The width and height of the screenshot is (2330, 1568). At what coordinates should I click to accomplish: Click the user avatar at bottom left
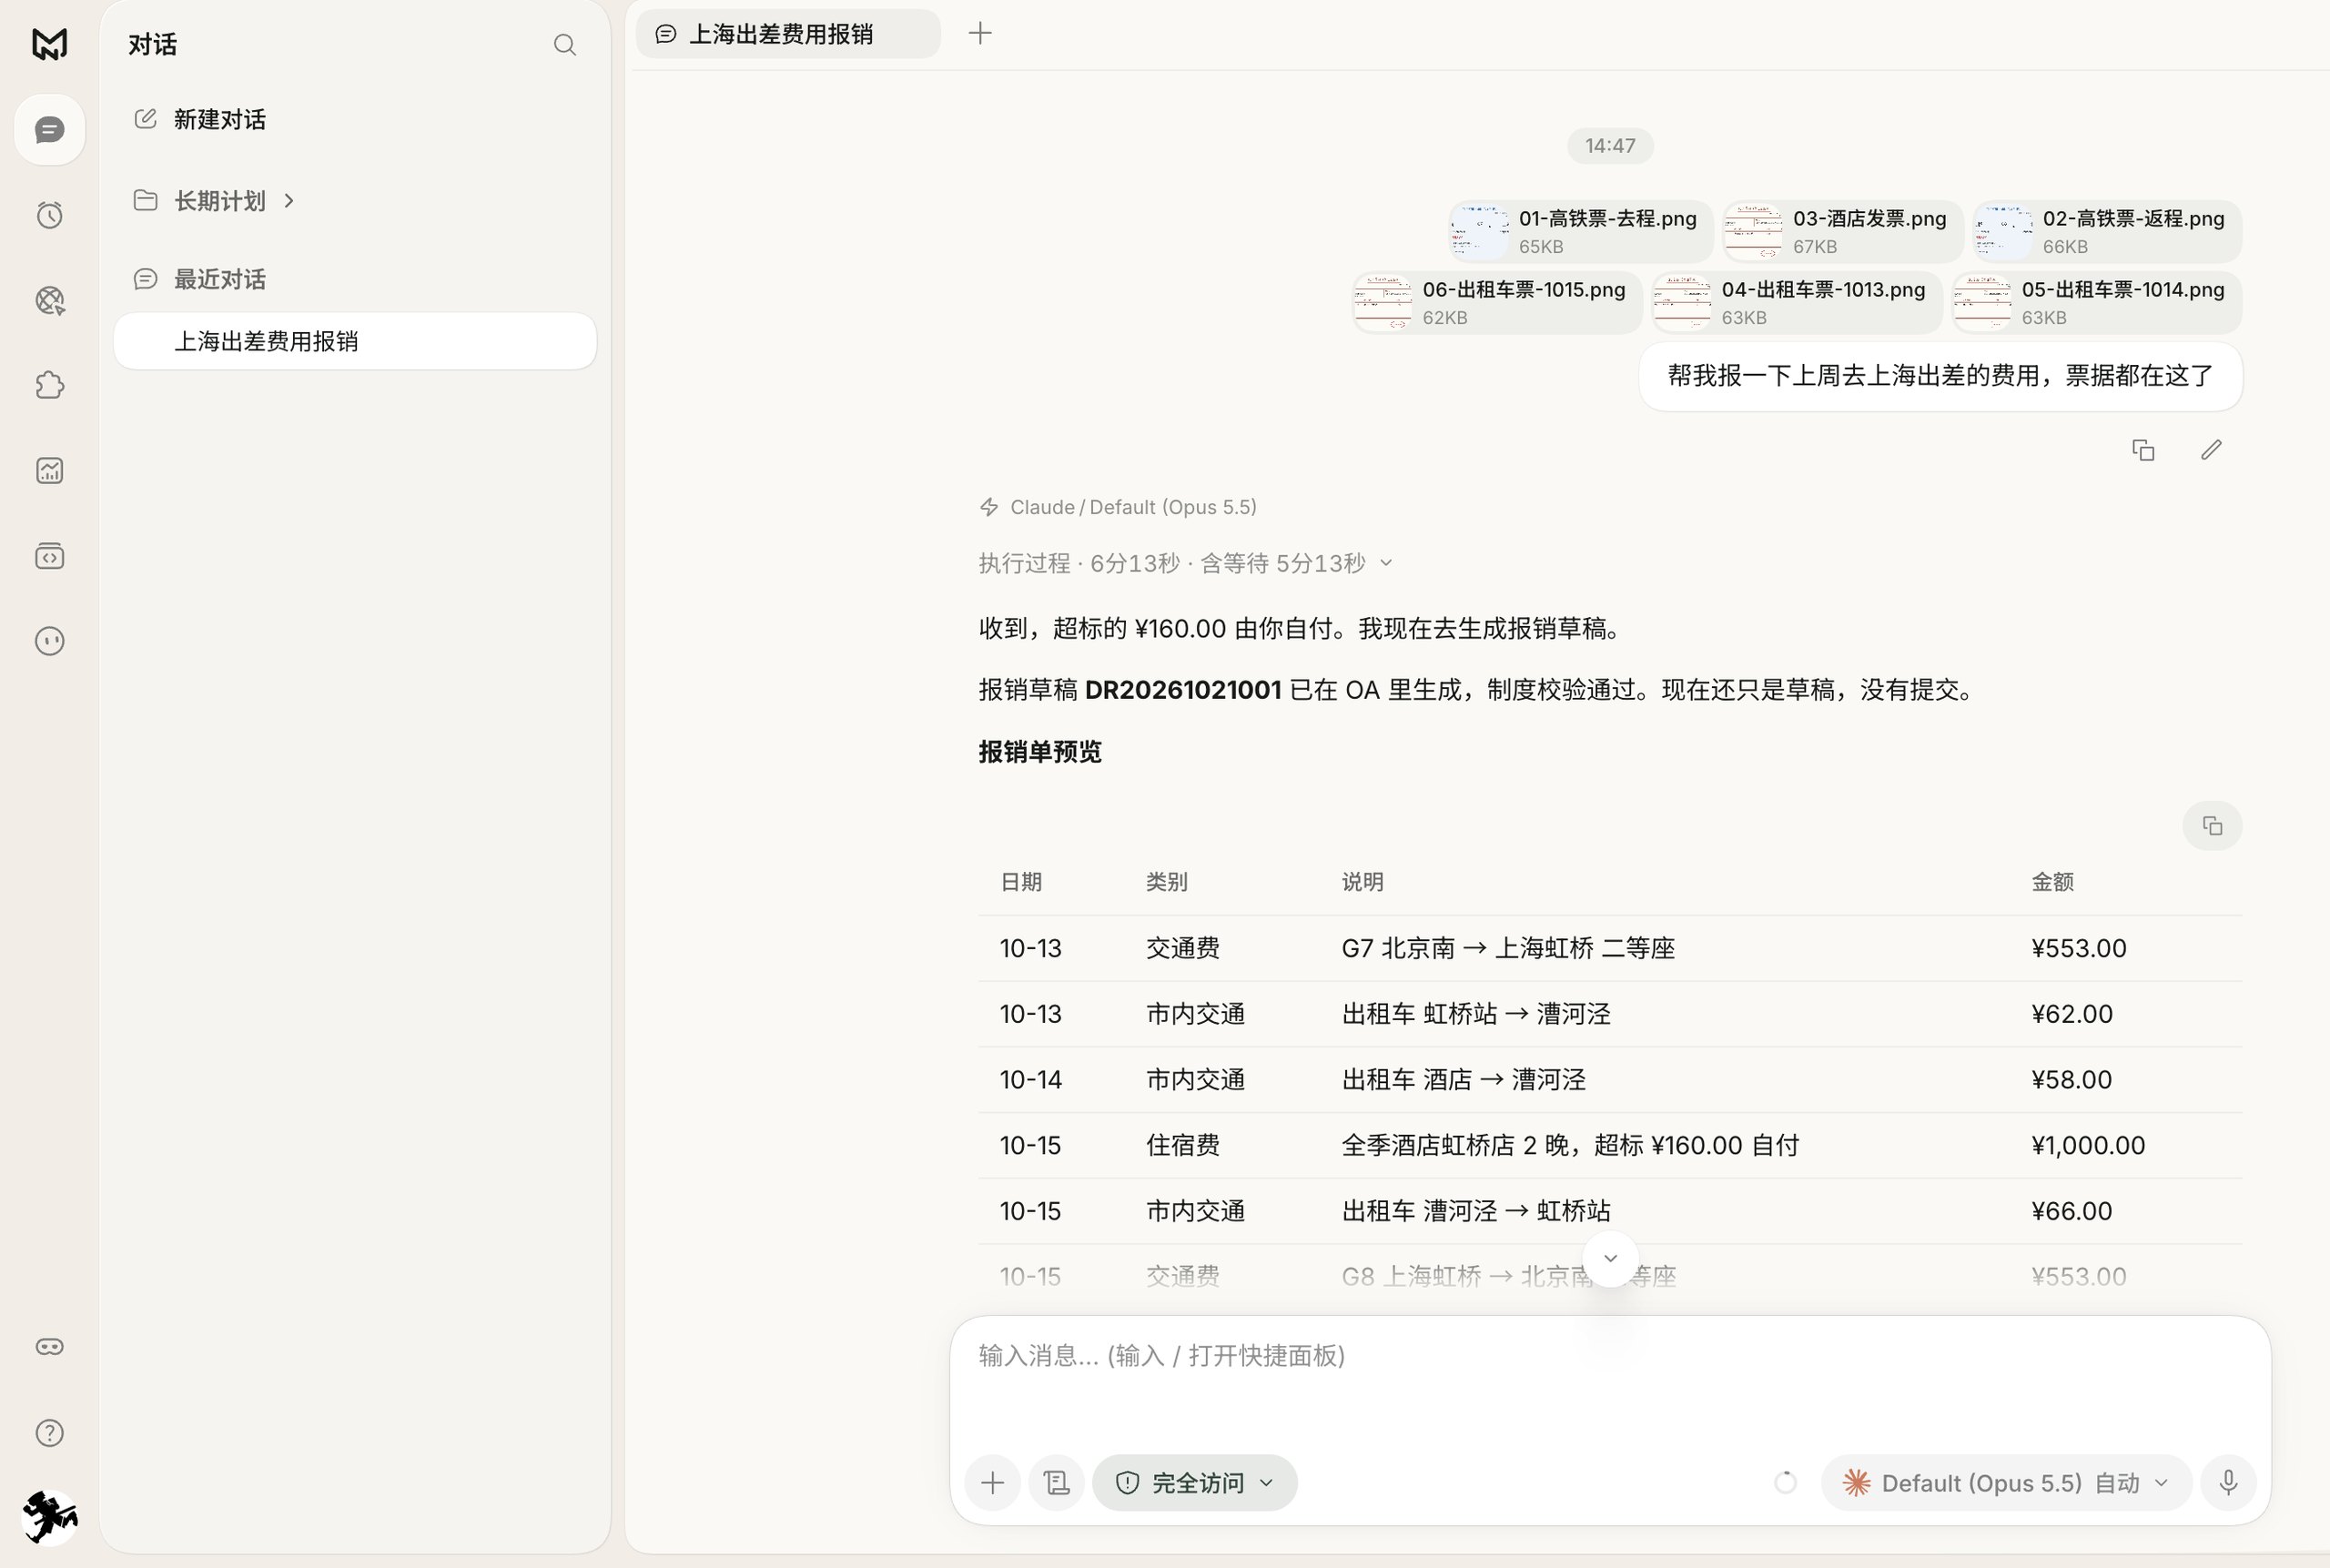point(49,1517)
